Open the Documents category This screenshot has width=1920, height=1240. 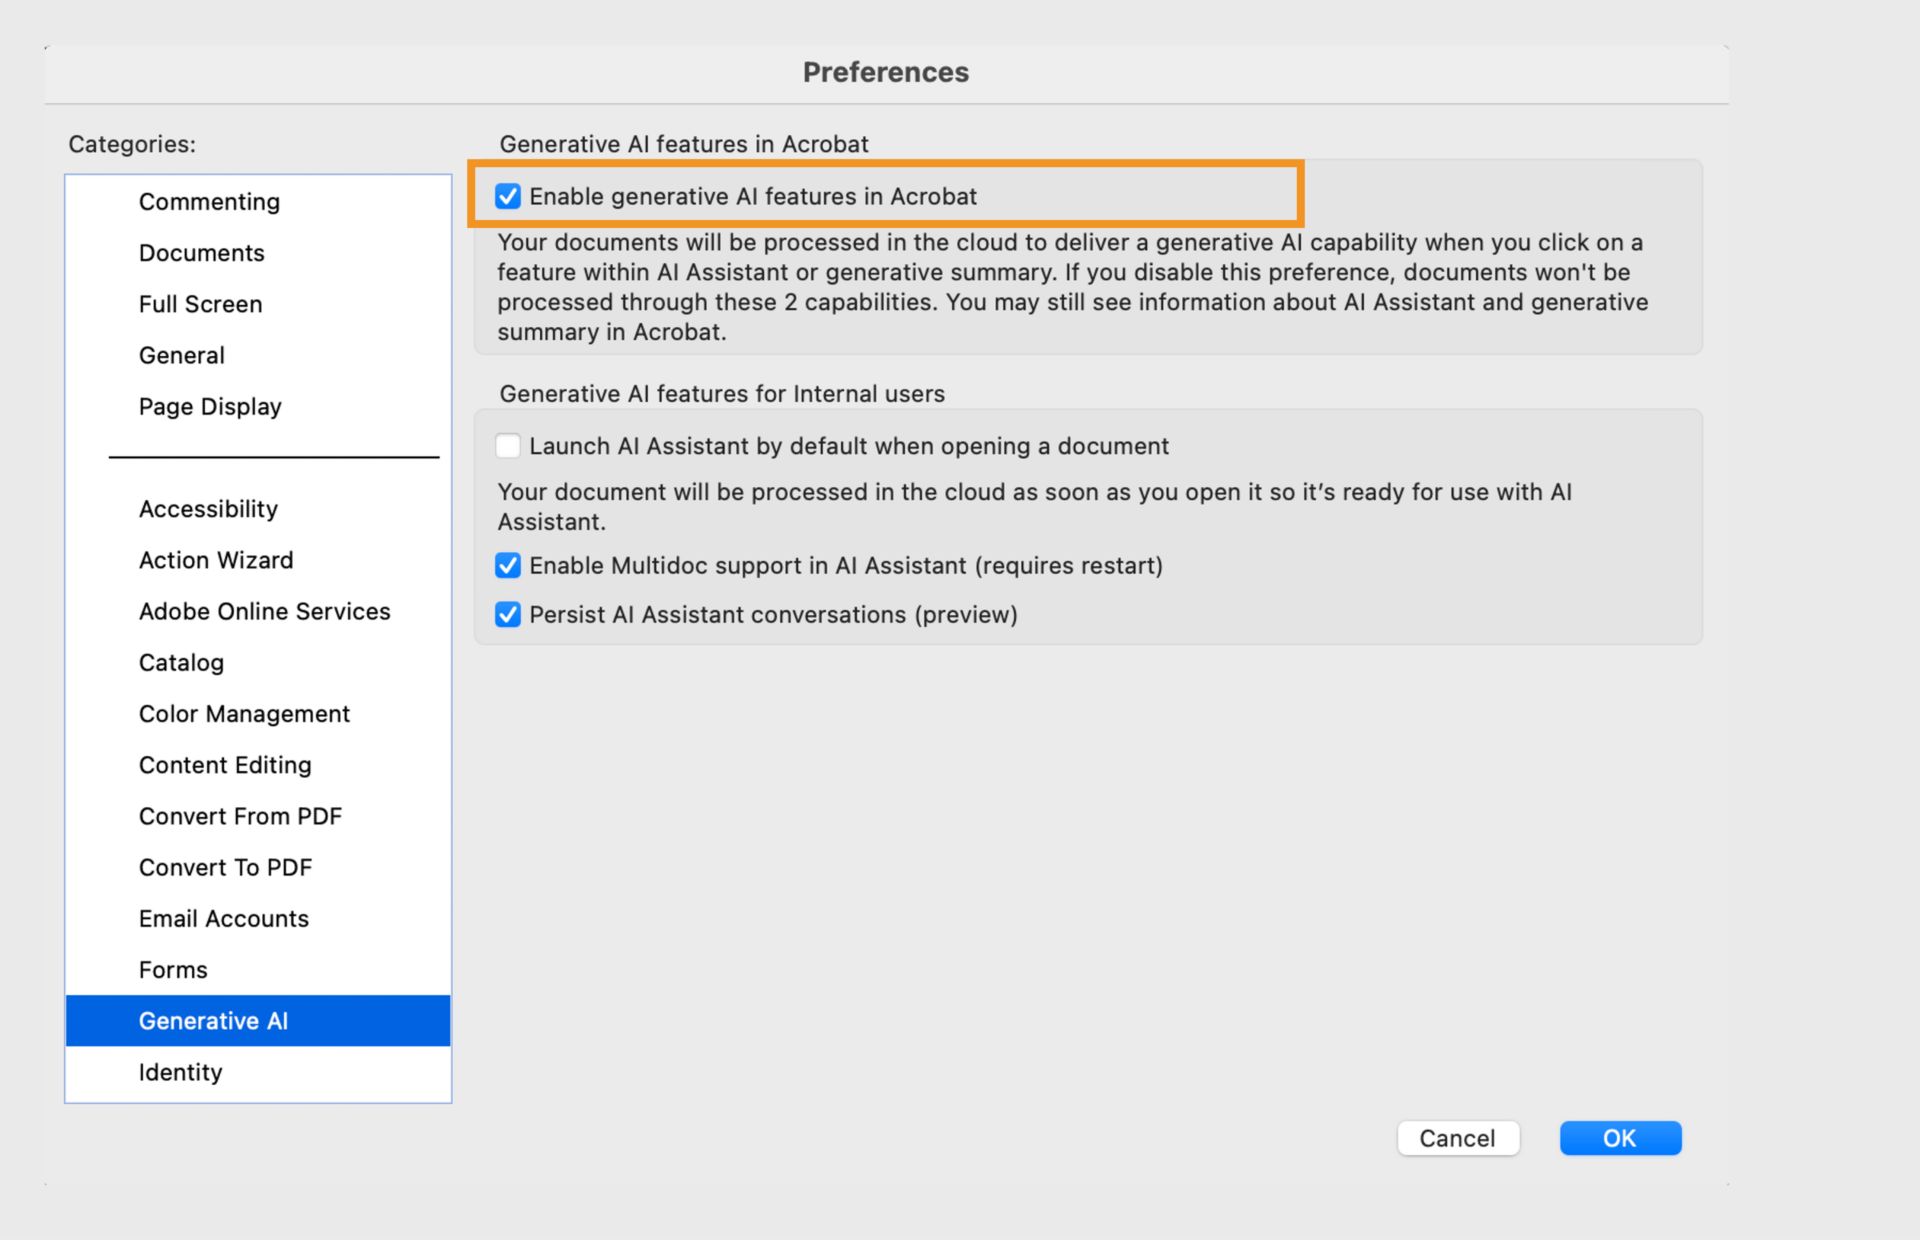202,253
